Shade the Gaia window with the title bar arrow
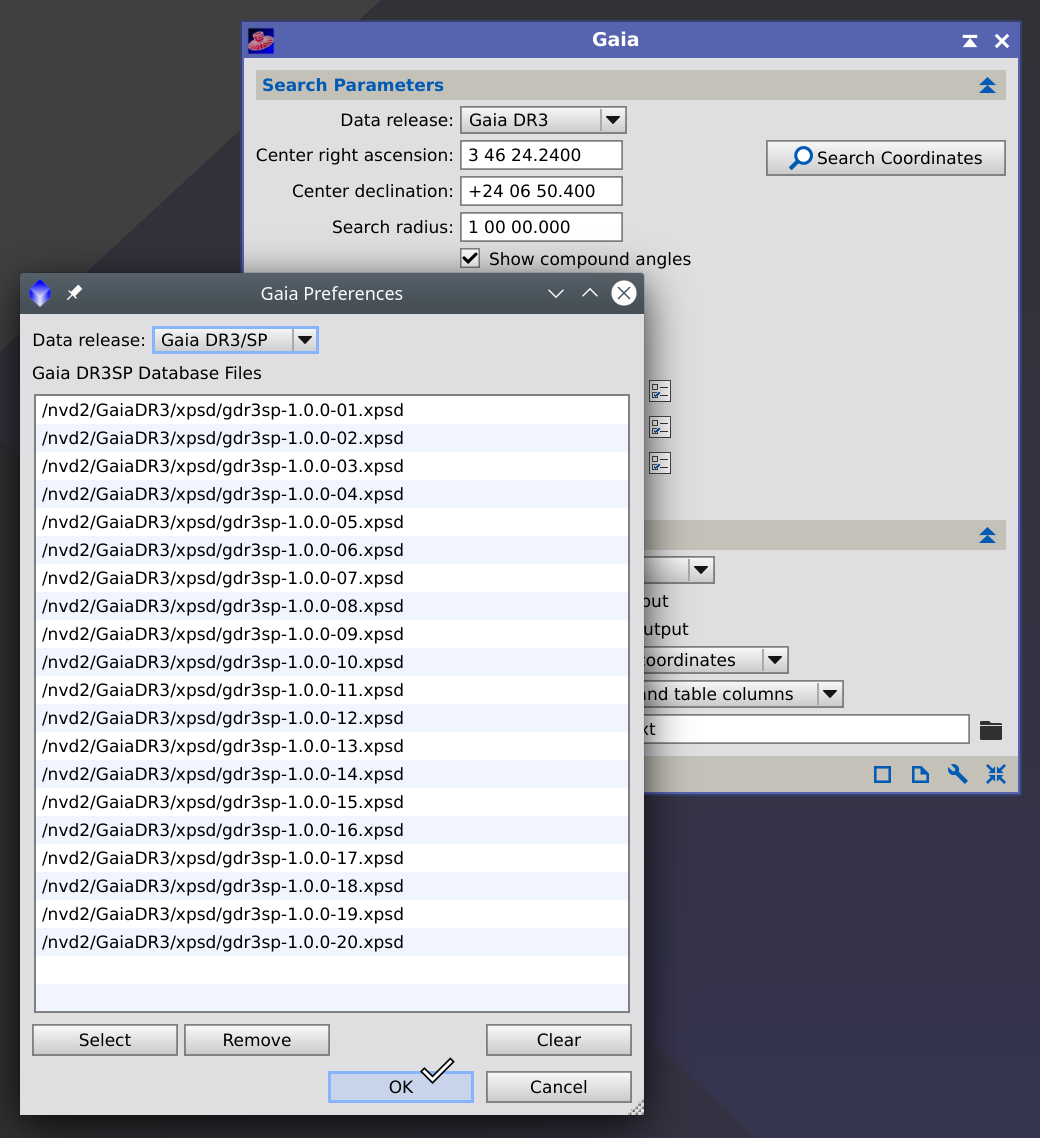The height and width of the screenshot is (1138, 1040). [x=970, y=41]
